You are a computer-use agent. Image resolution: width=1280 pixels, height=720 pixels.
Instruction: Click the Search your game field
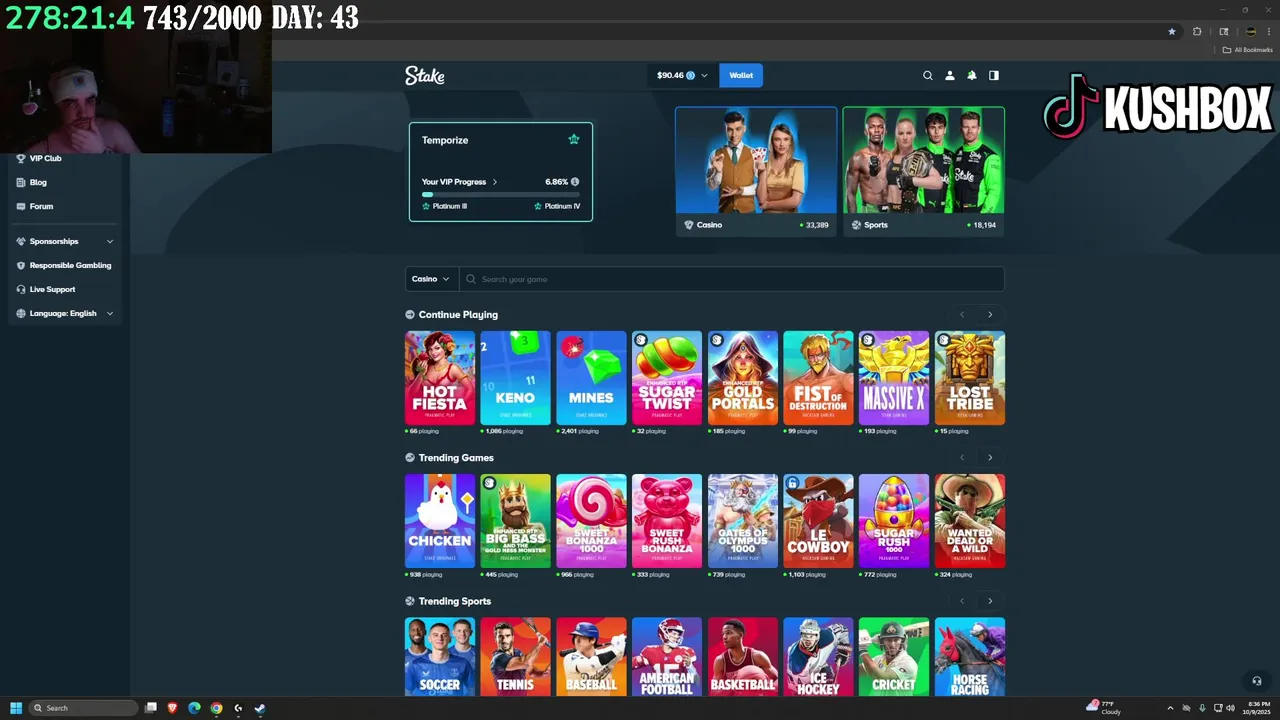[732, 279]
